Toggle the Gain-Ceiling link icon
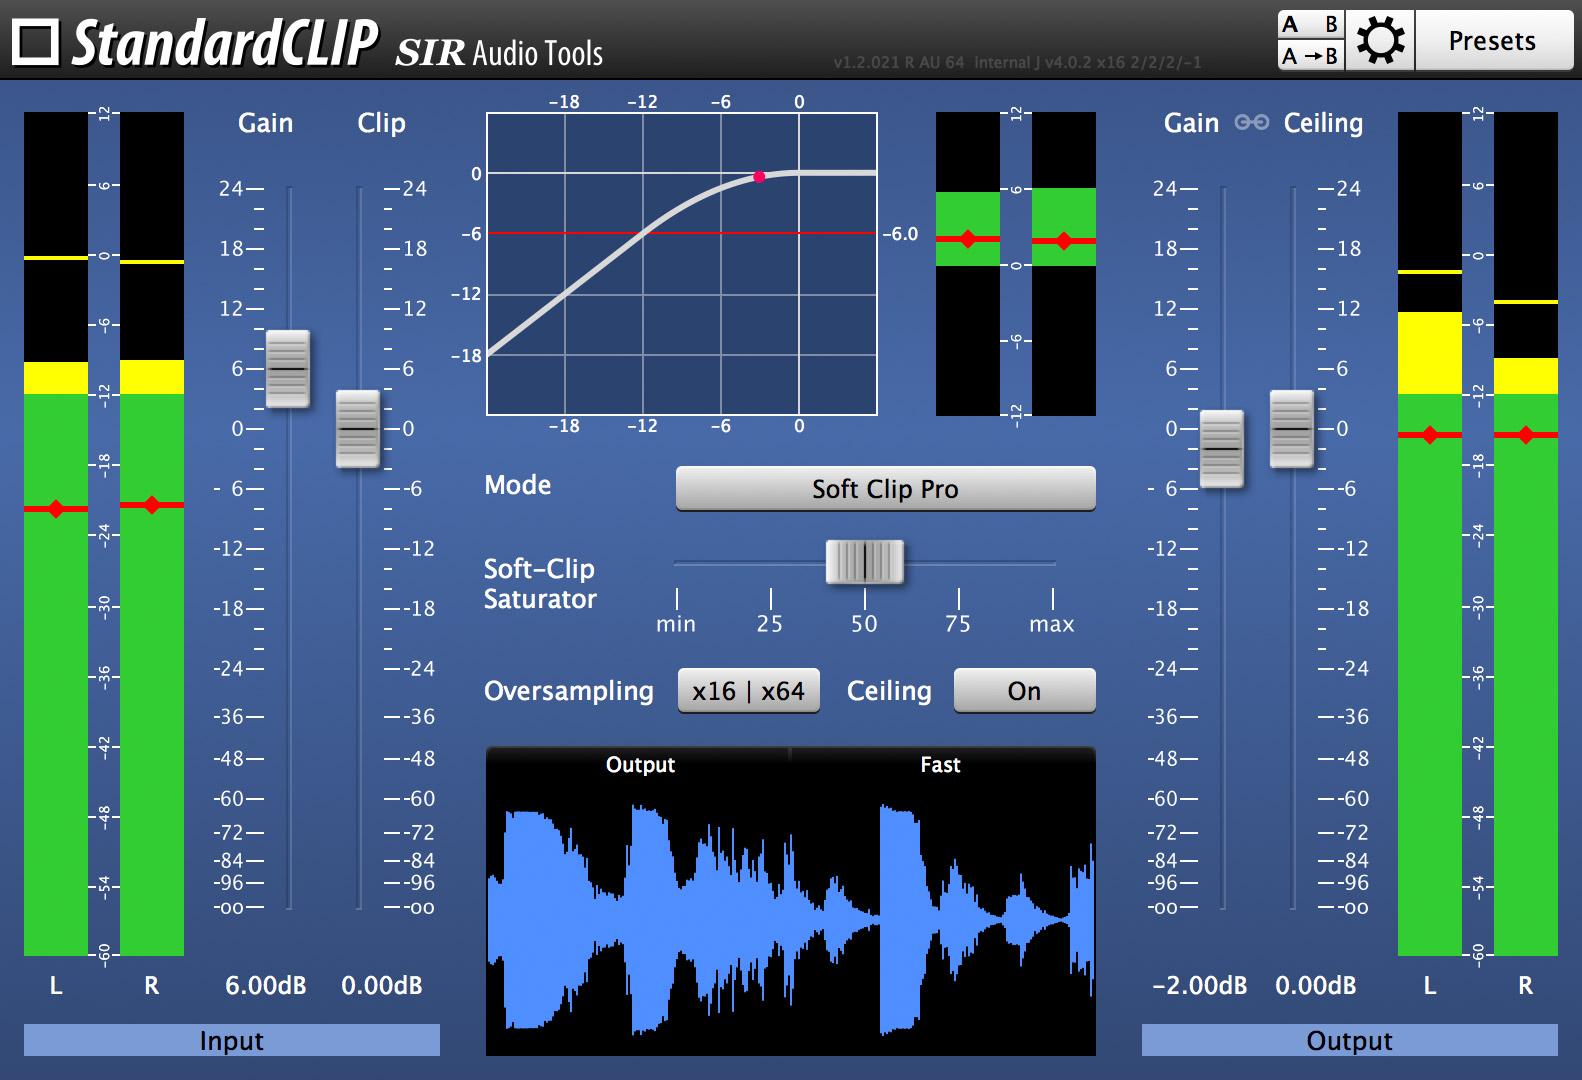 (1252, 122)
